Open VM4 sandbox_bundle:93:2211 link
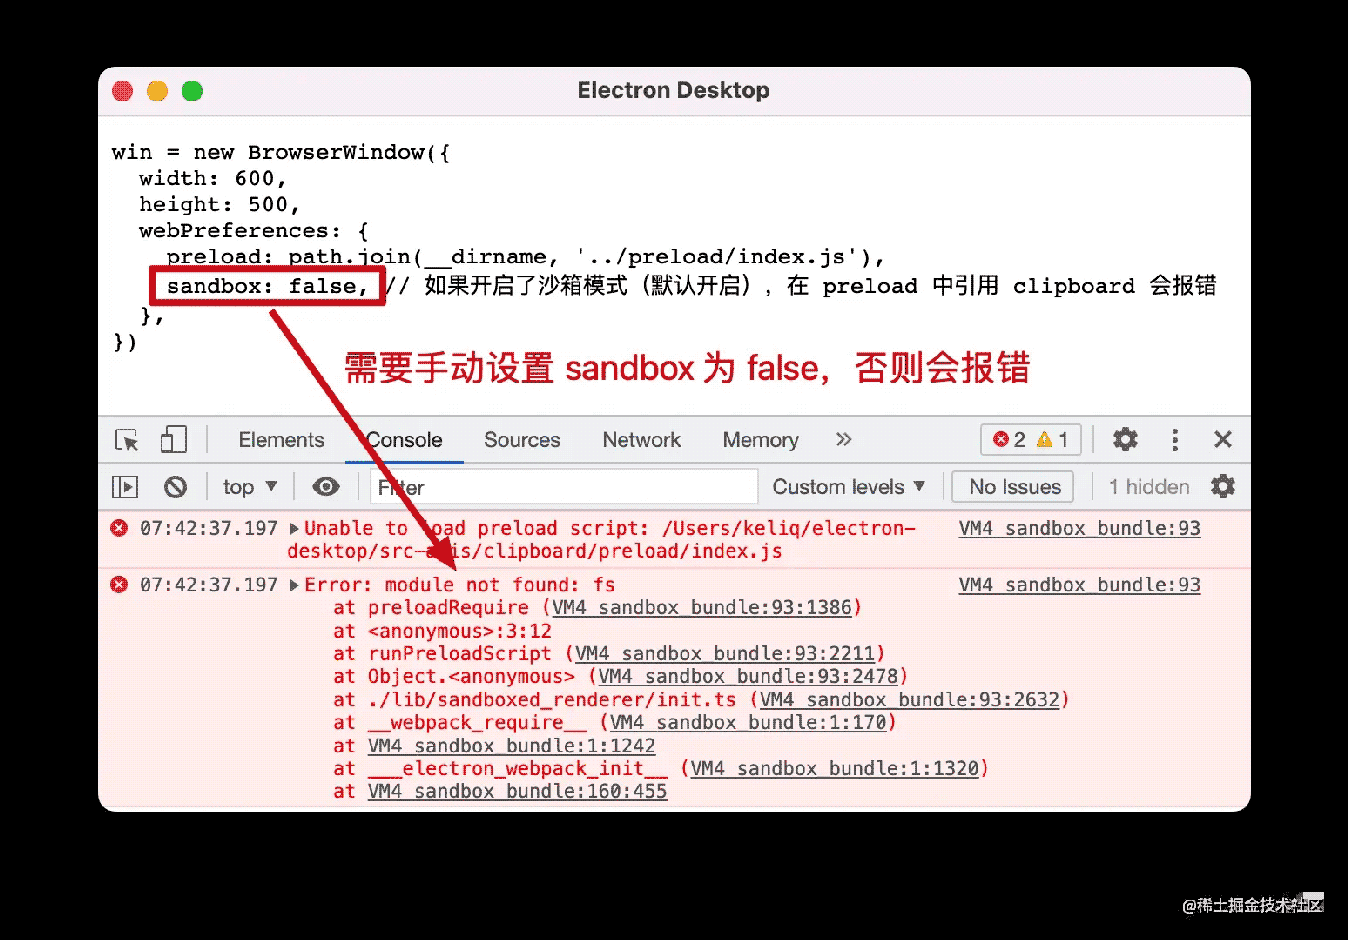This screenshot has width=1348, height=940. tap(725, 654)
